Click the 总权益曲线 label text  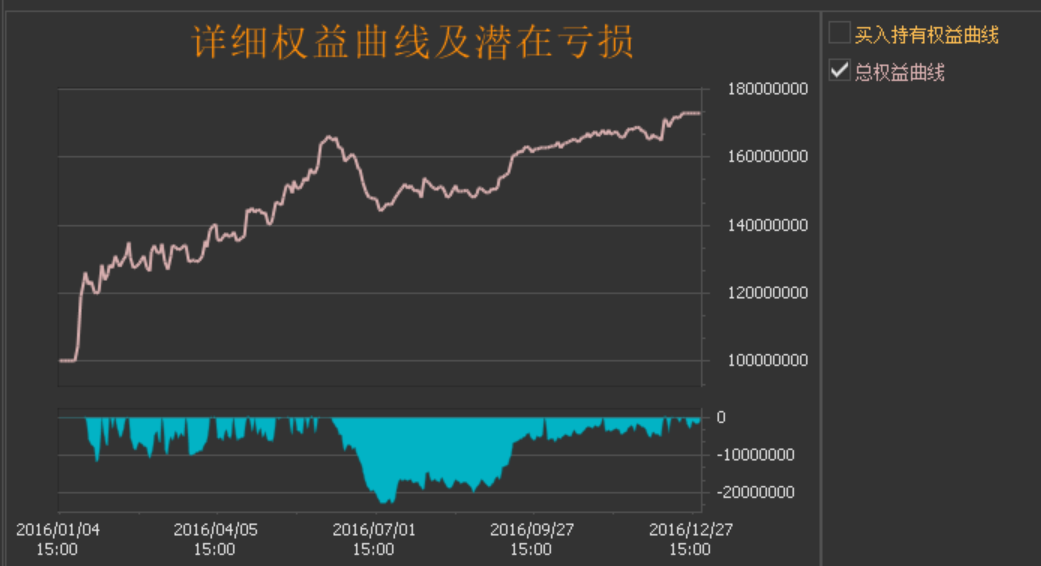click(899, 72)
